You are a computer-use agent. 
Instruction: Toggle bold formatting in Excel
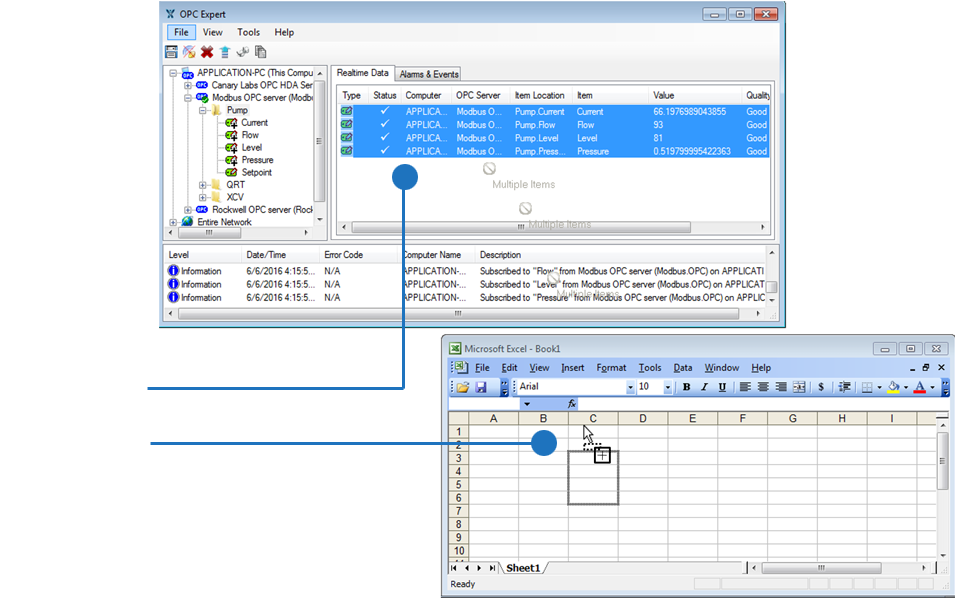tap(685, 387)
